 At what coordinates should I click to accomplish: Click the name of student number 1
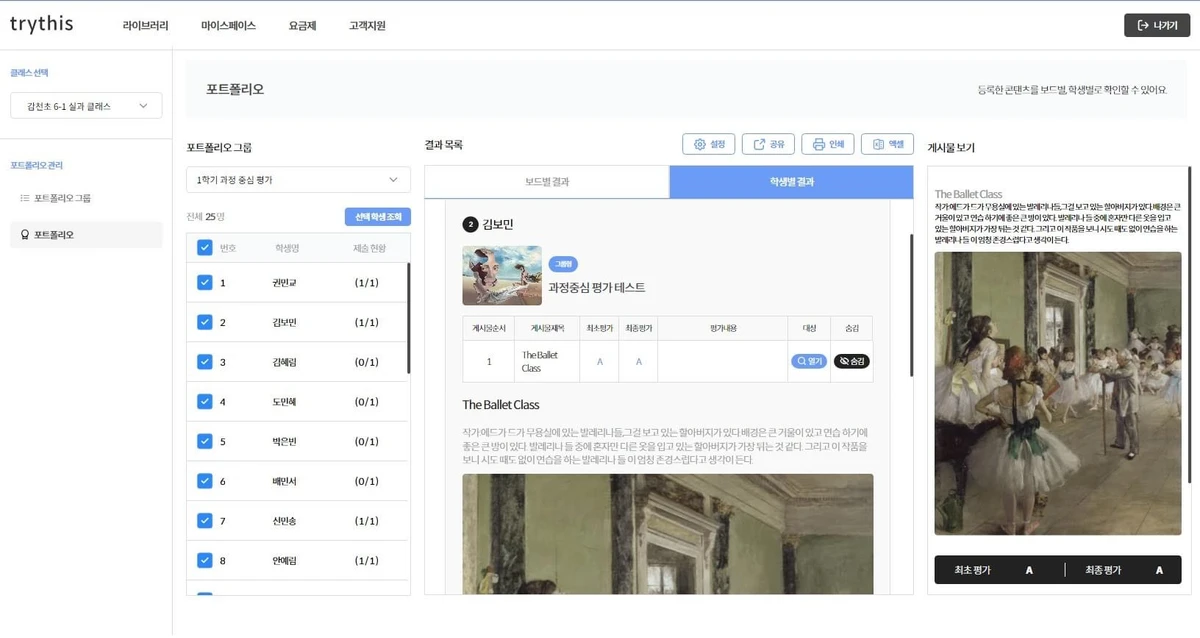tap(284, 283)
